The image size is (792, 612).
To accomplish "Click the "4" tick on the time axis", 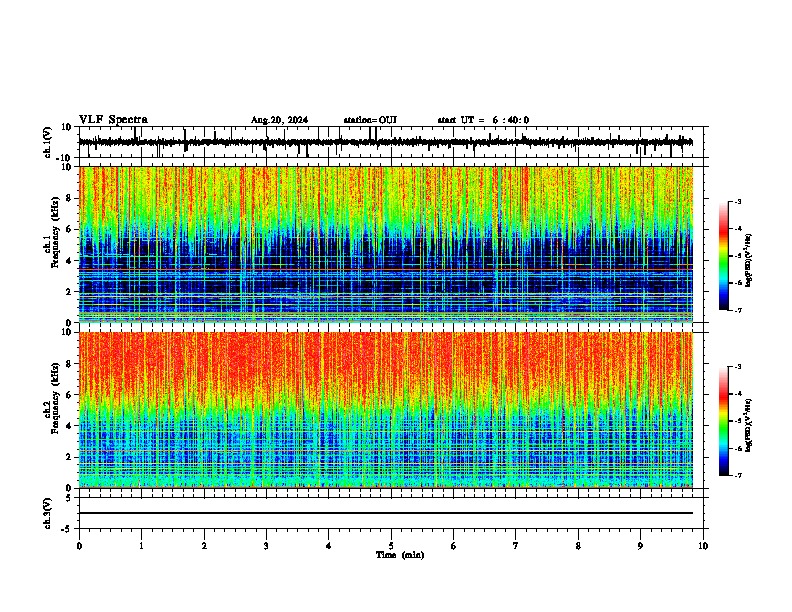I will coord(328,546).
